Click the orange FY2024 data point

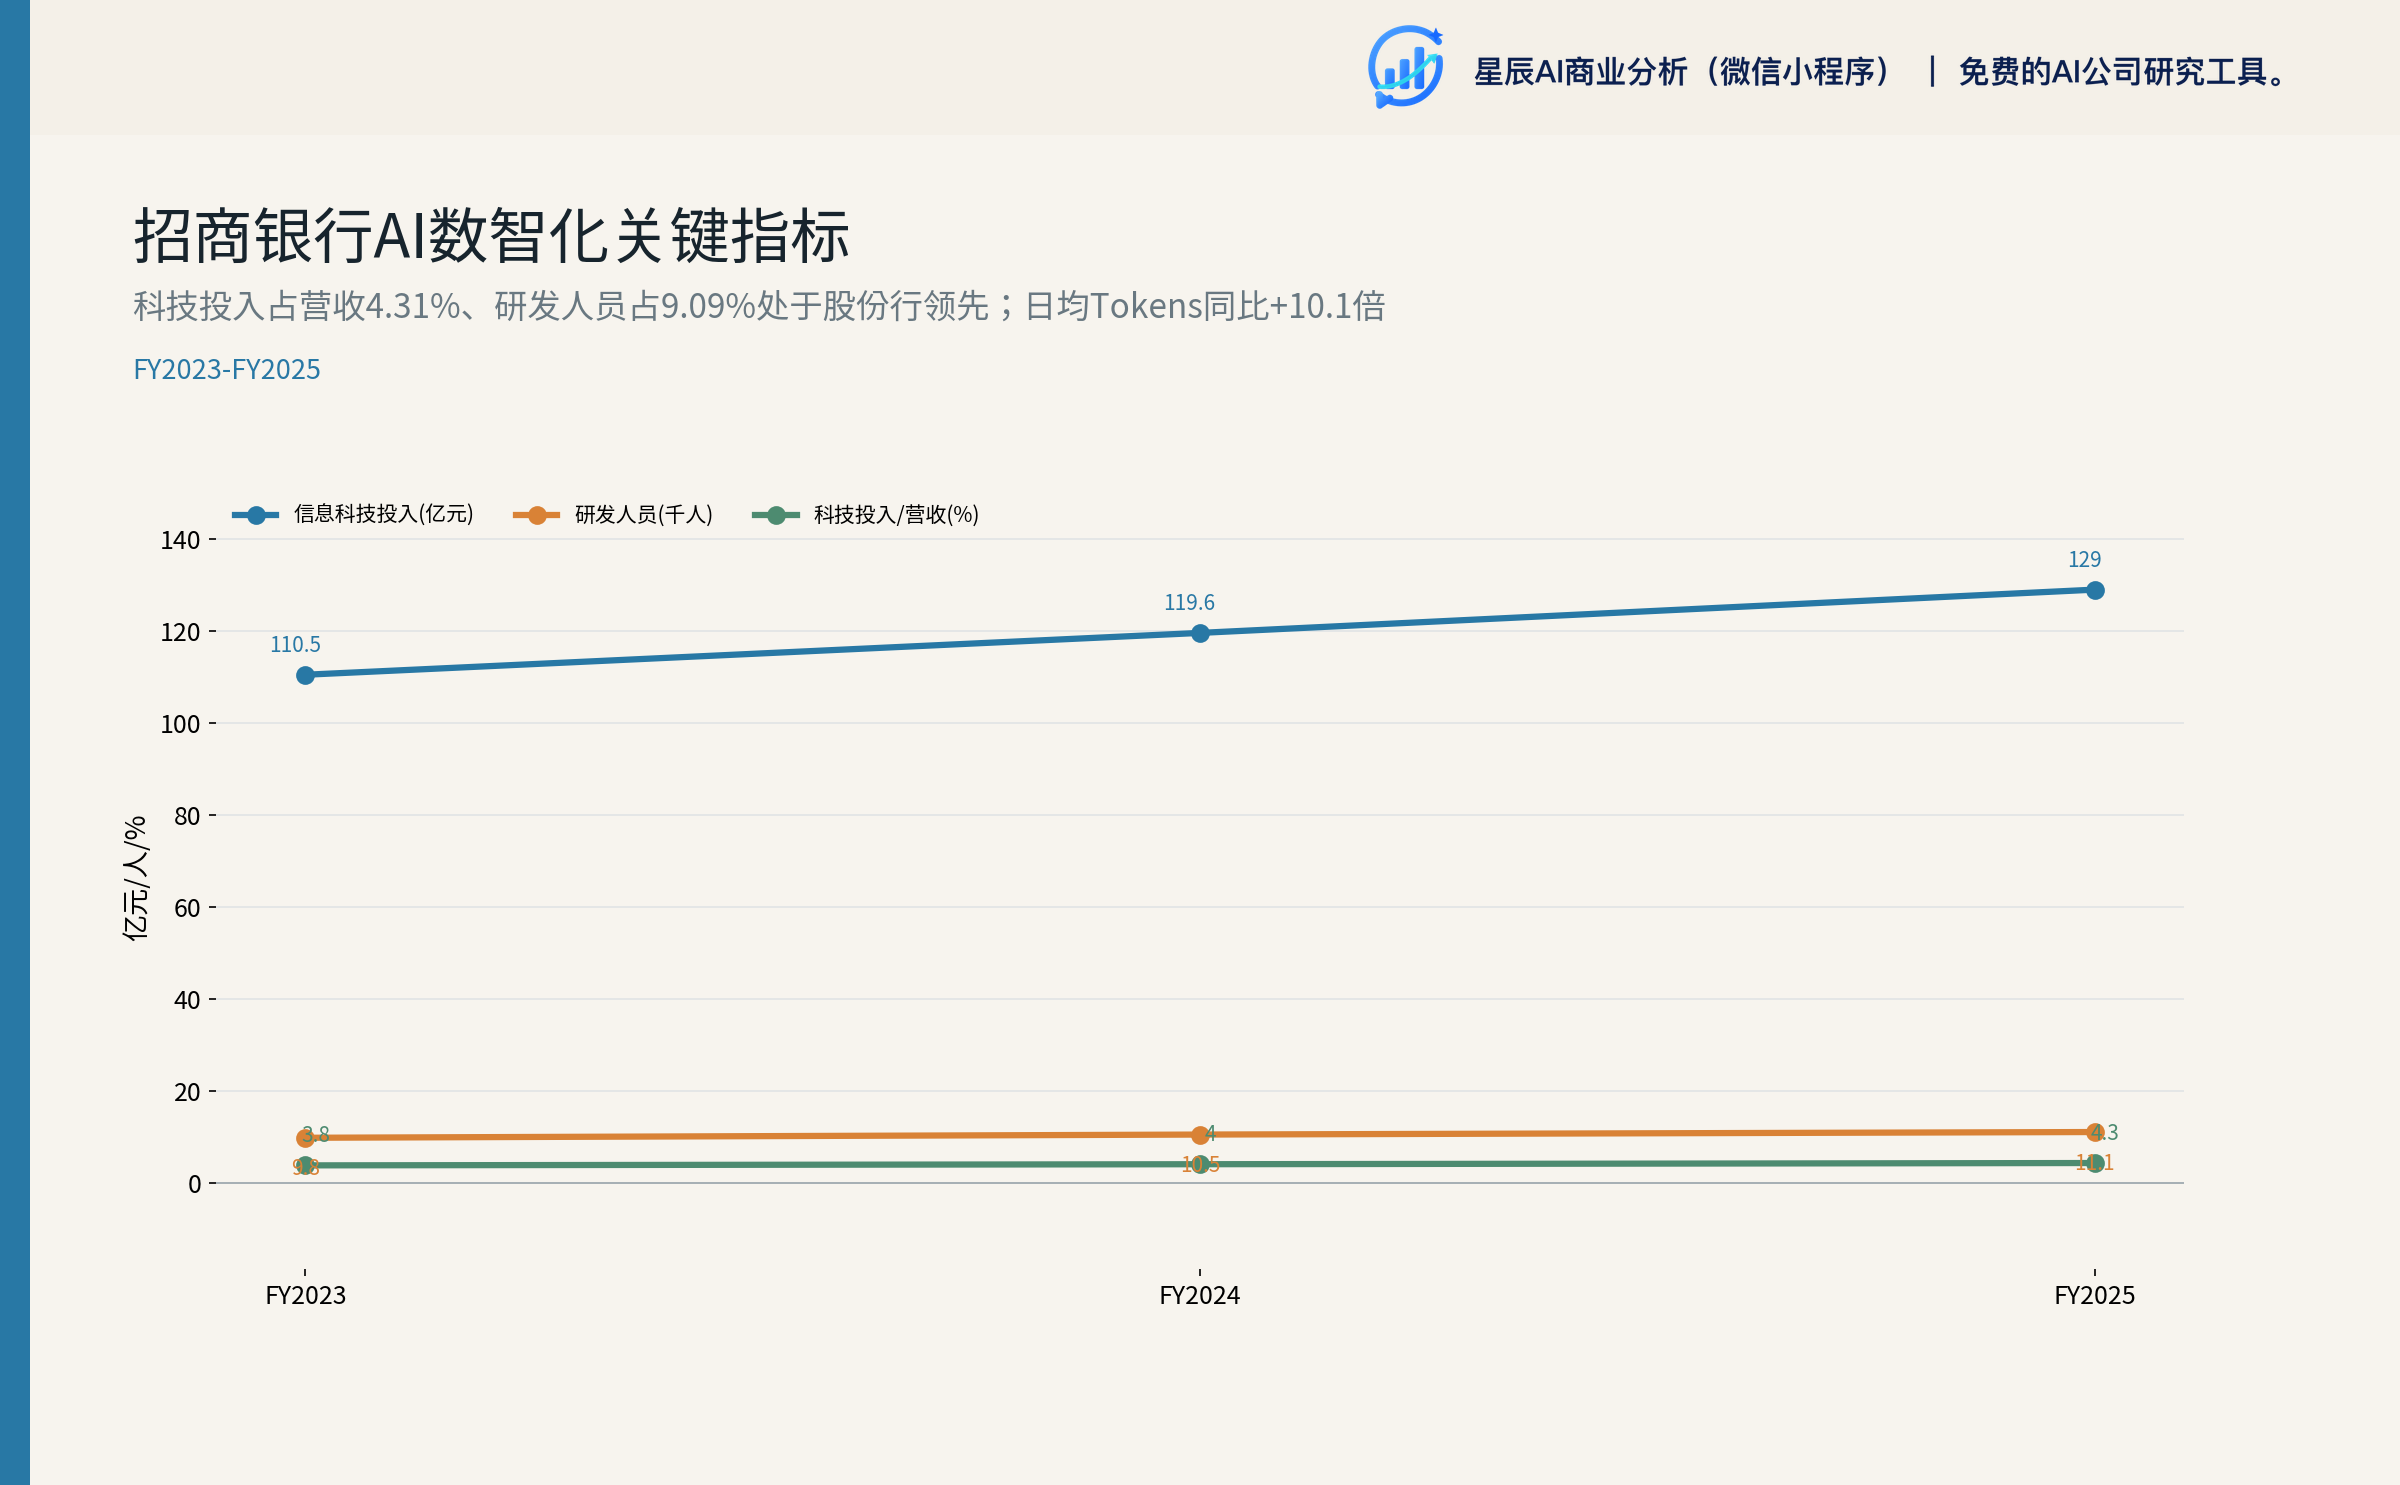click(x=1200, y=1135)
